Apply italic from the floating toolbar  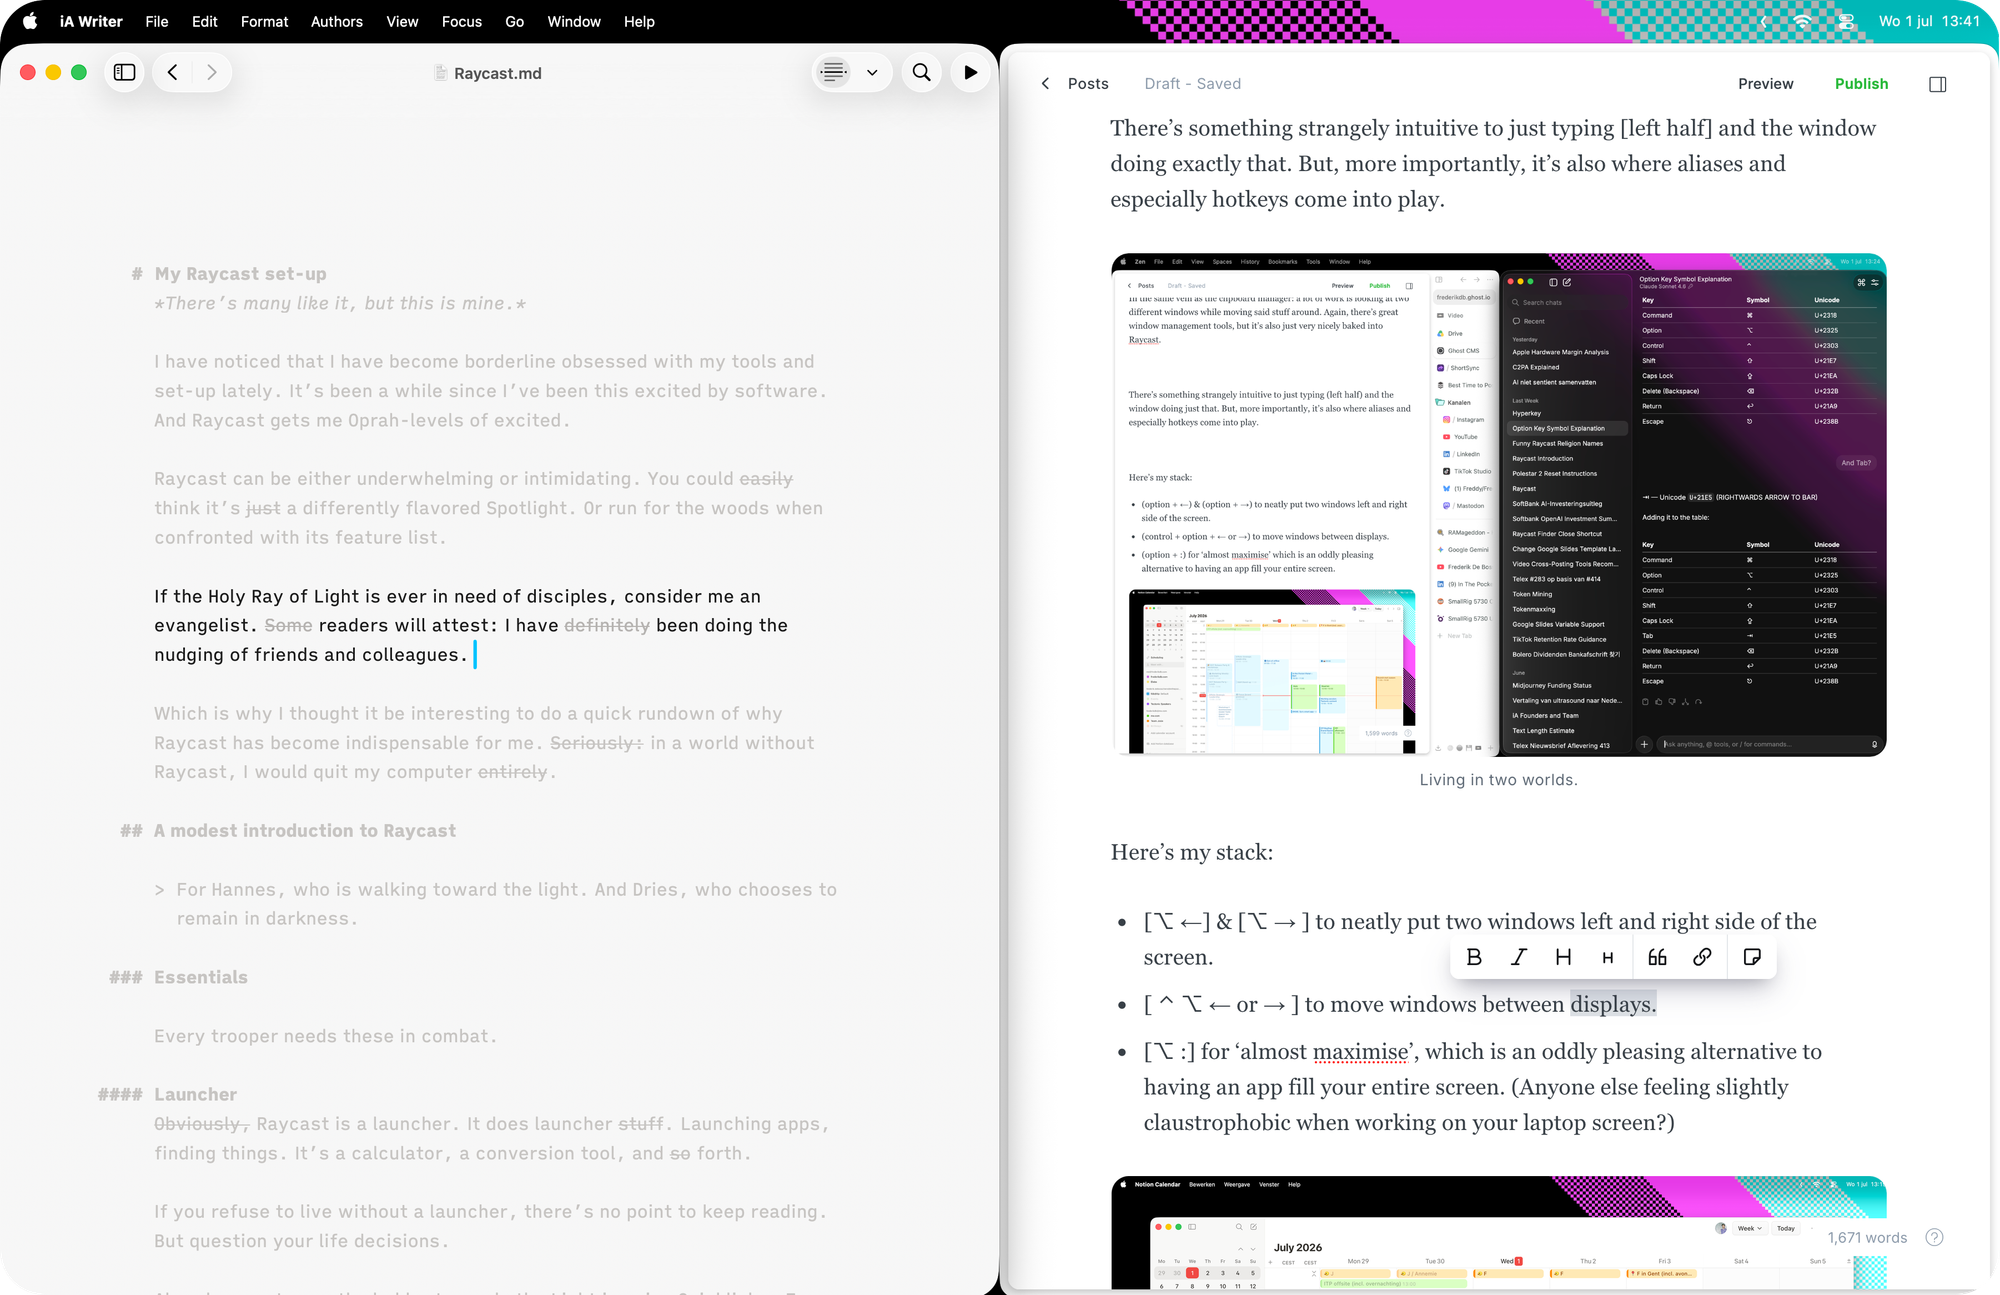(1519, 957)
